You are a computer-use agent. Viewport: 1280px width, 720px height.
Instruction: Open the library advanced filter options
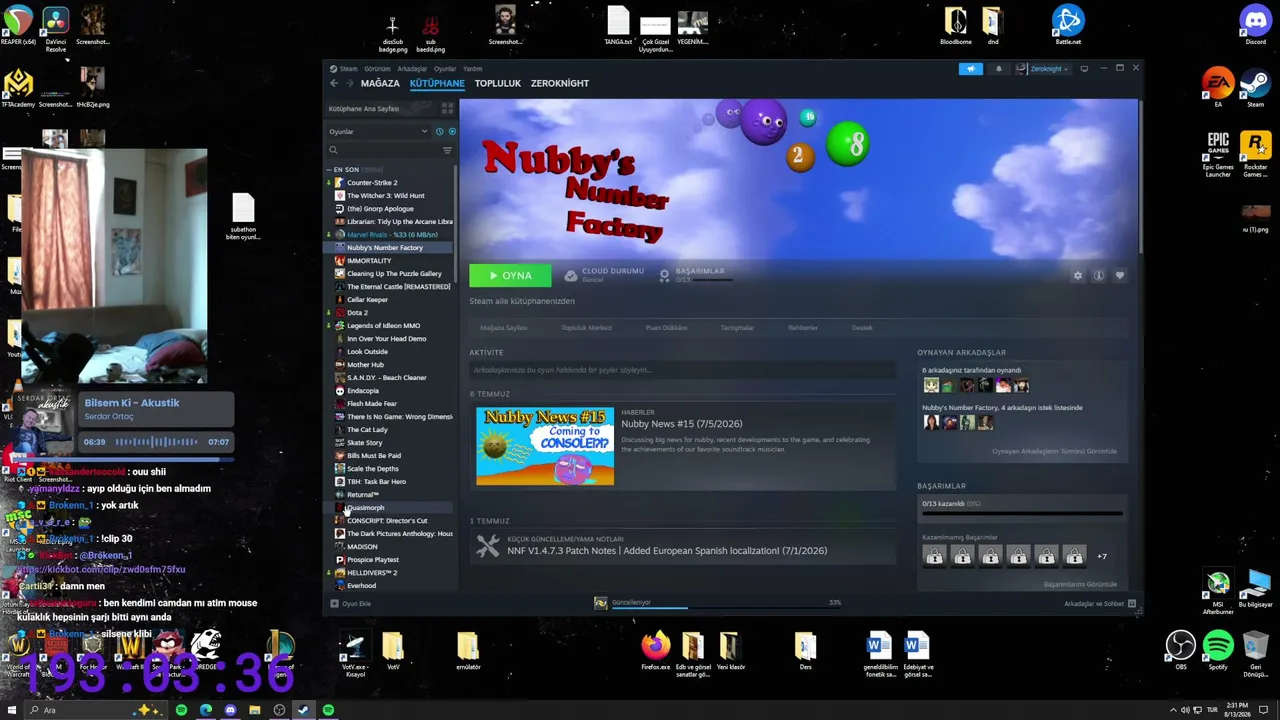tap(447, 150)
